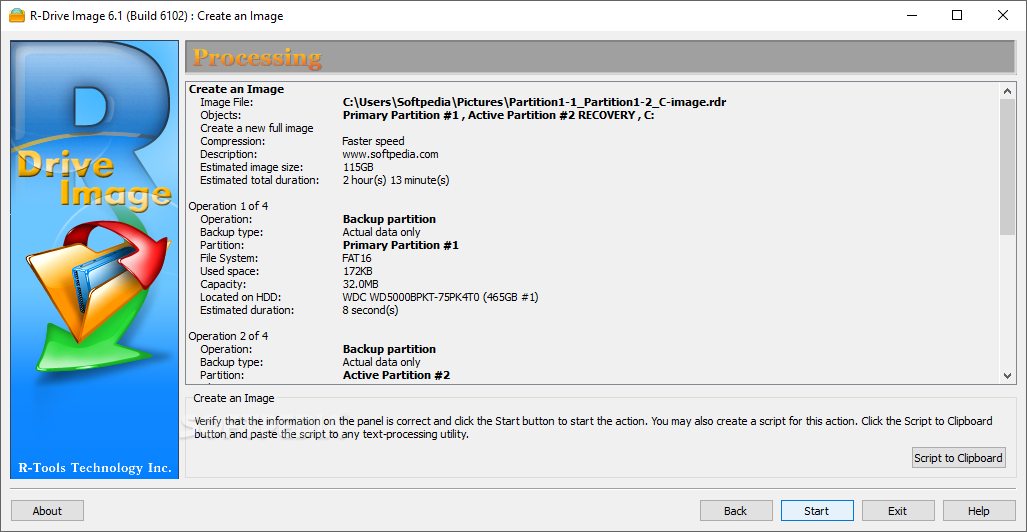Select 'Primary Partition #1' partition value
1027x532 pixels.
tap(401, 245)
